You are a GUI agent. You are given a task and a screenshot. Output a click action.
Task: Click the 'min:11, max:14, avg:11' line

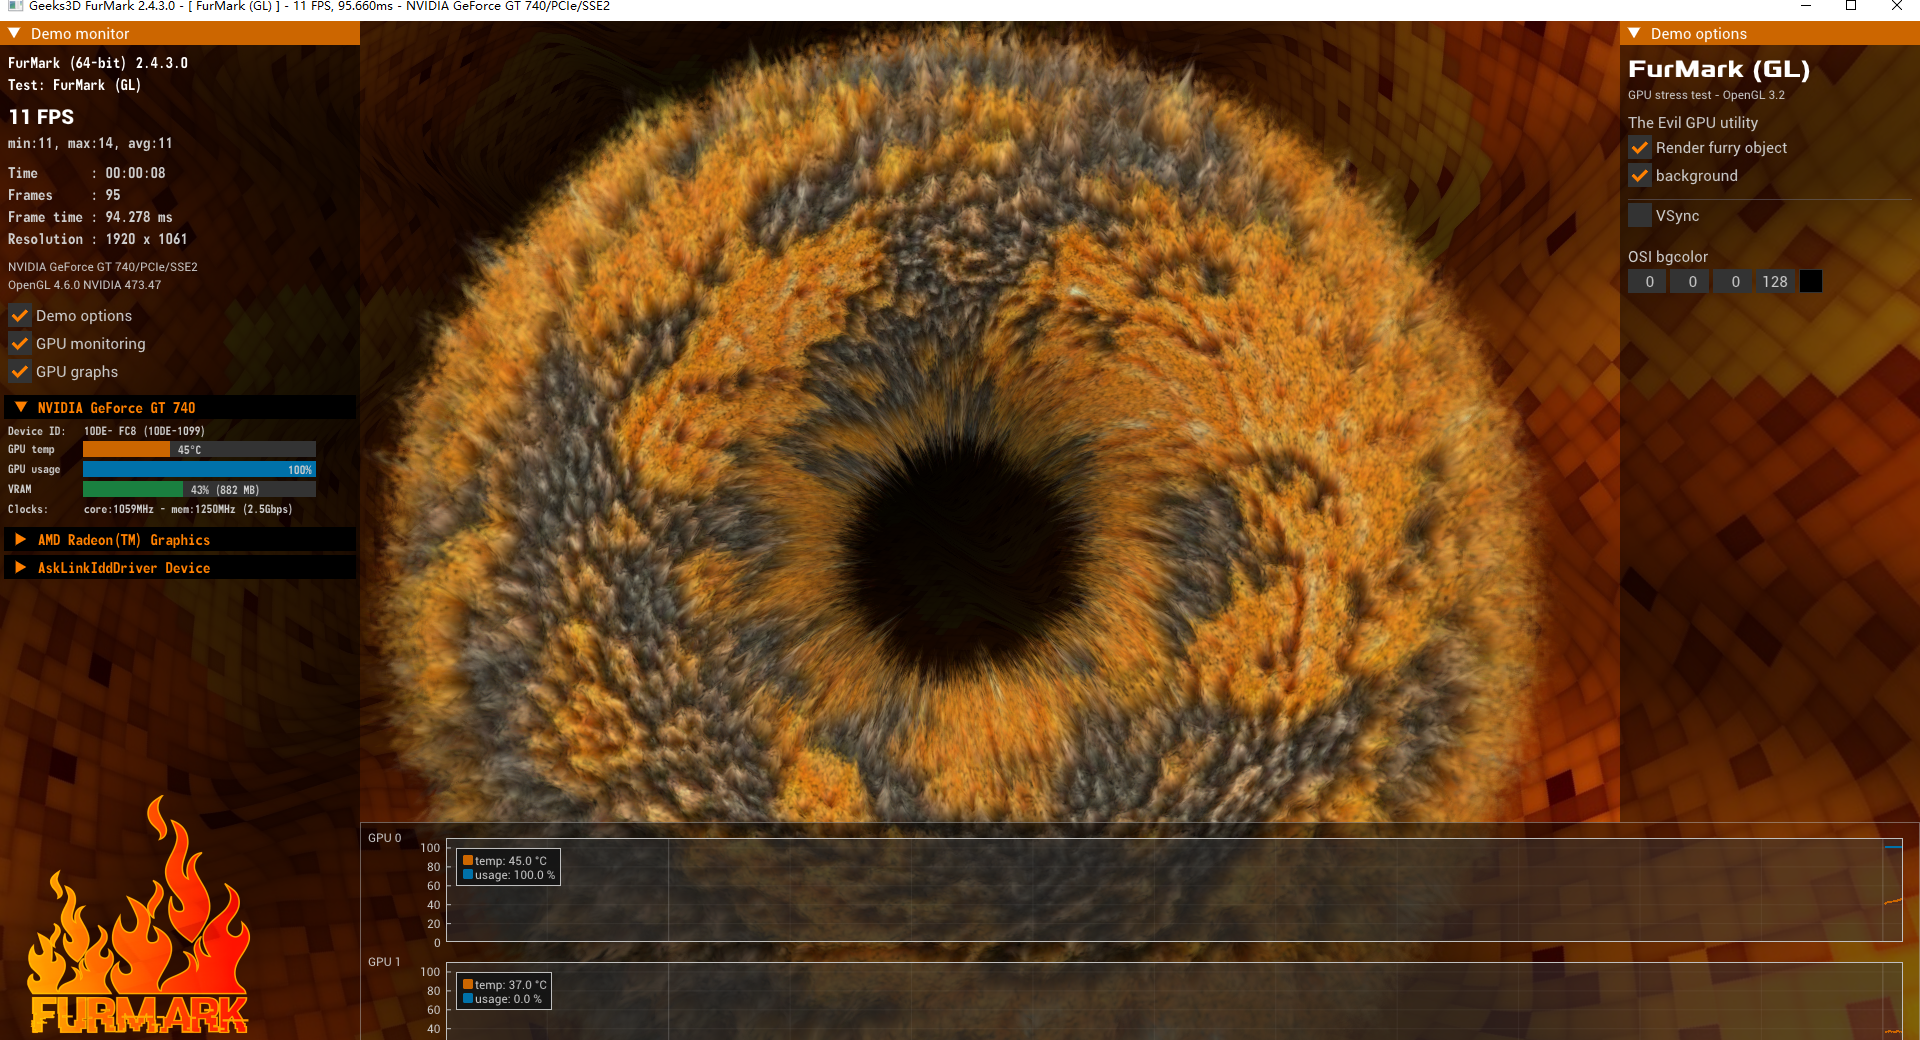point(90,144)
